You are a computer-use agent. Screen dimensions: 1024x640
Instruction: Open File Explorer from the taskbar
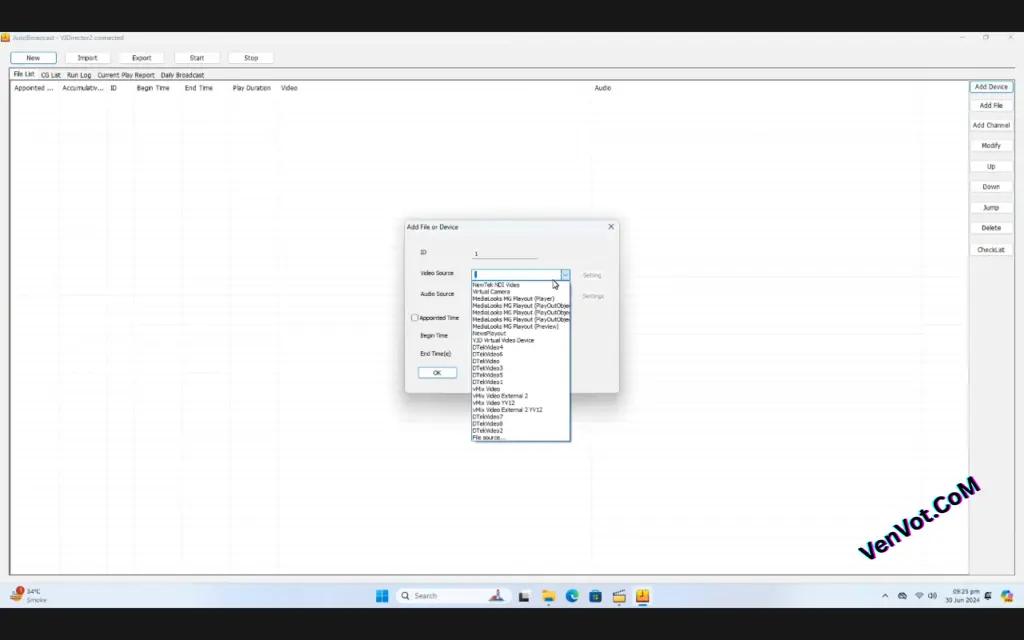coord(548,596)
